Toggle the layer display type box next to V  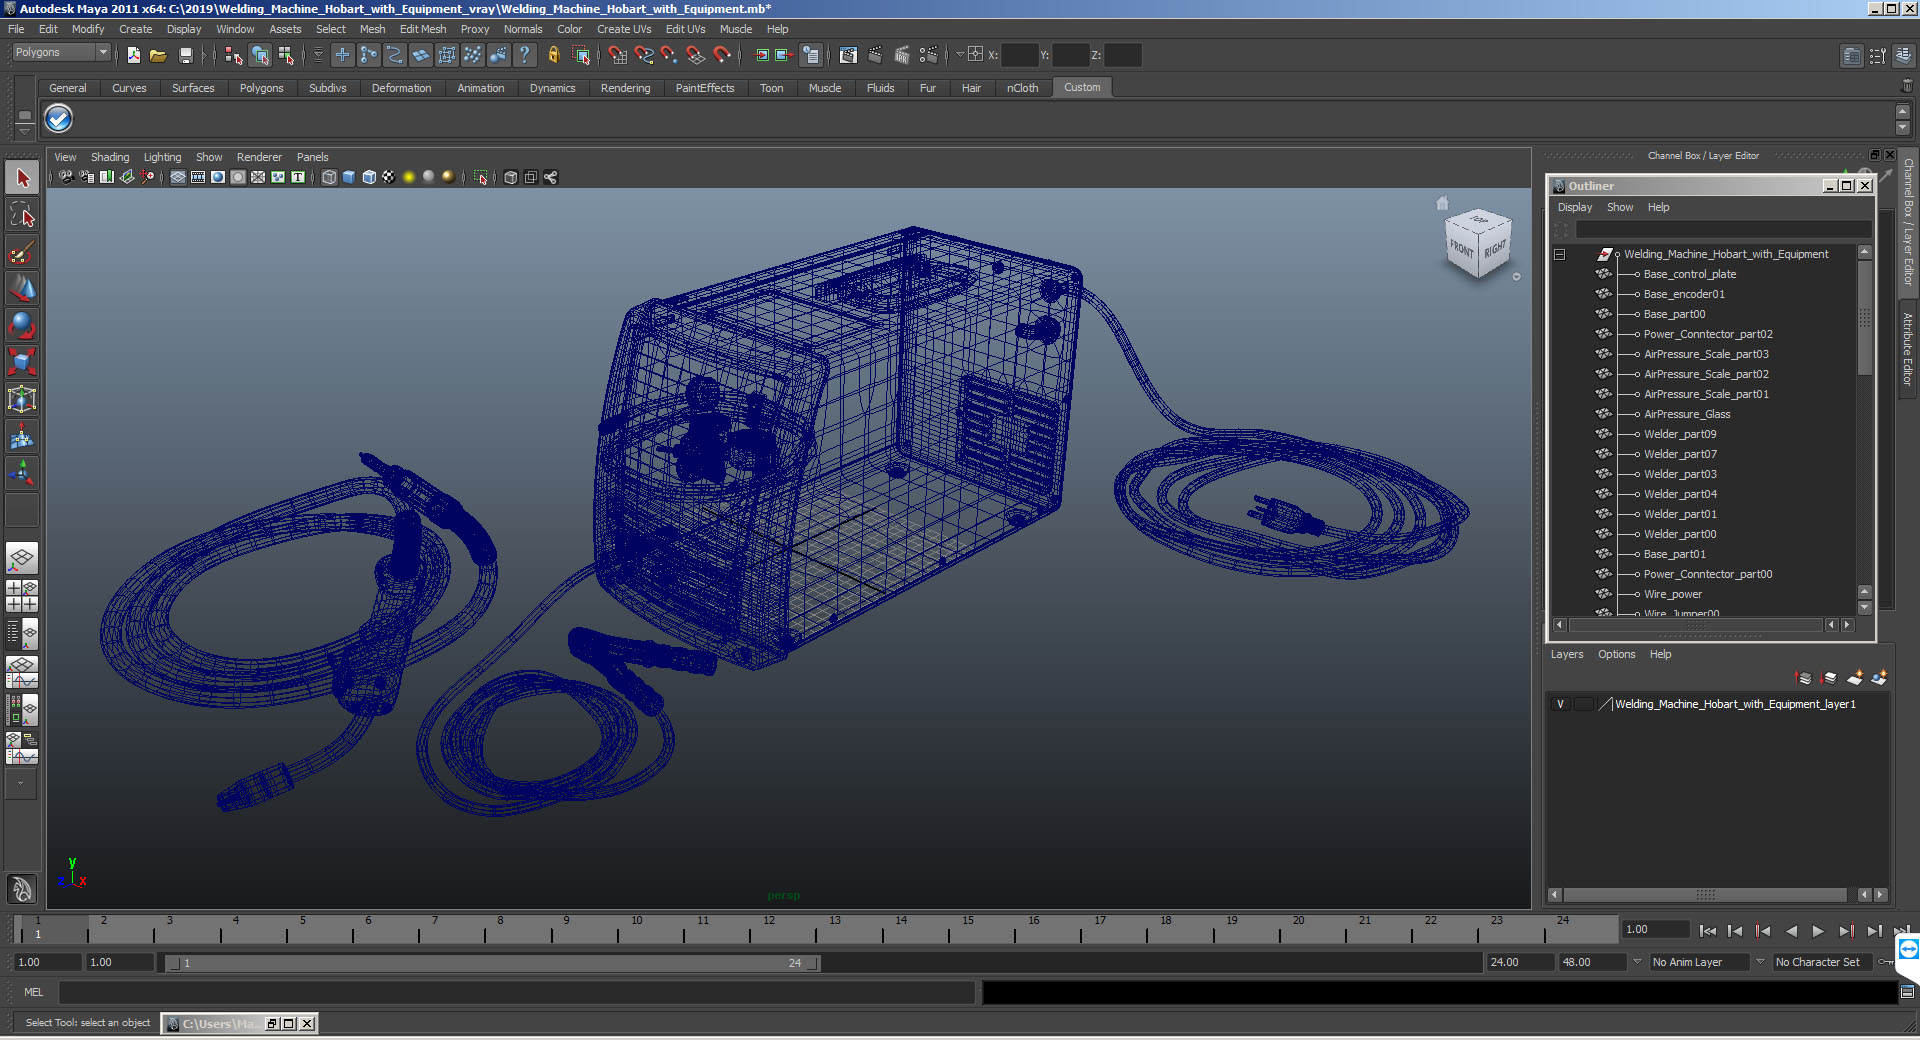1583,704
